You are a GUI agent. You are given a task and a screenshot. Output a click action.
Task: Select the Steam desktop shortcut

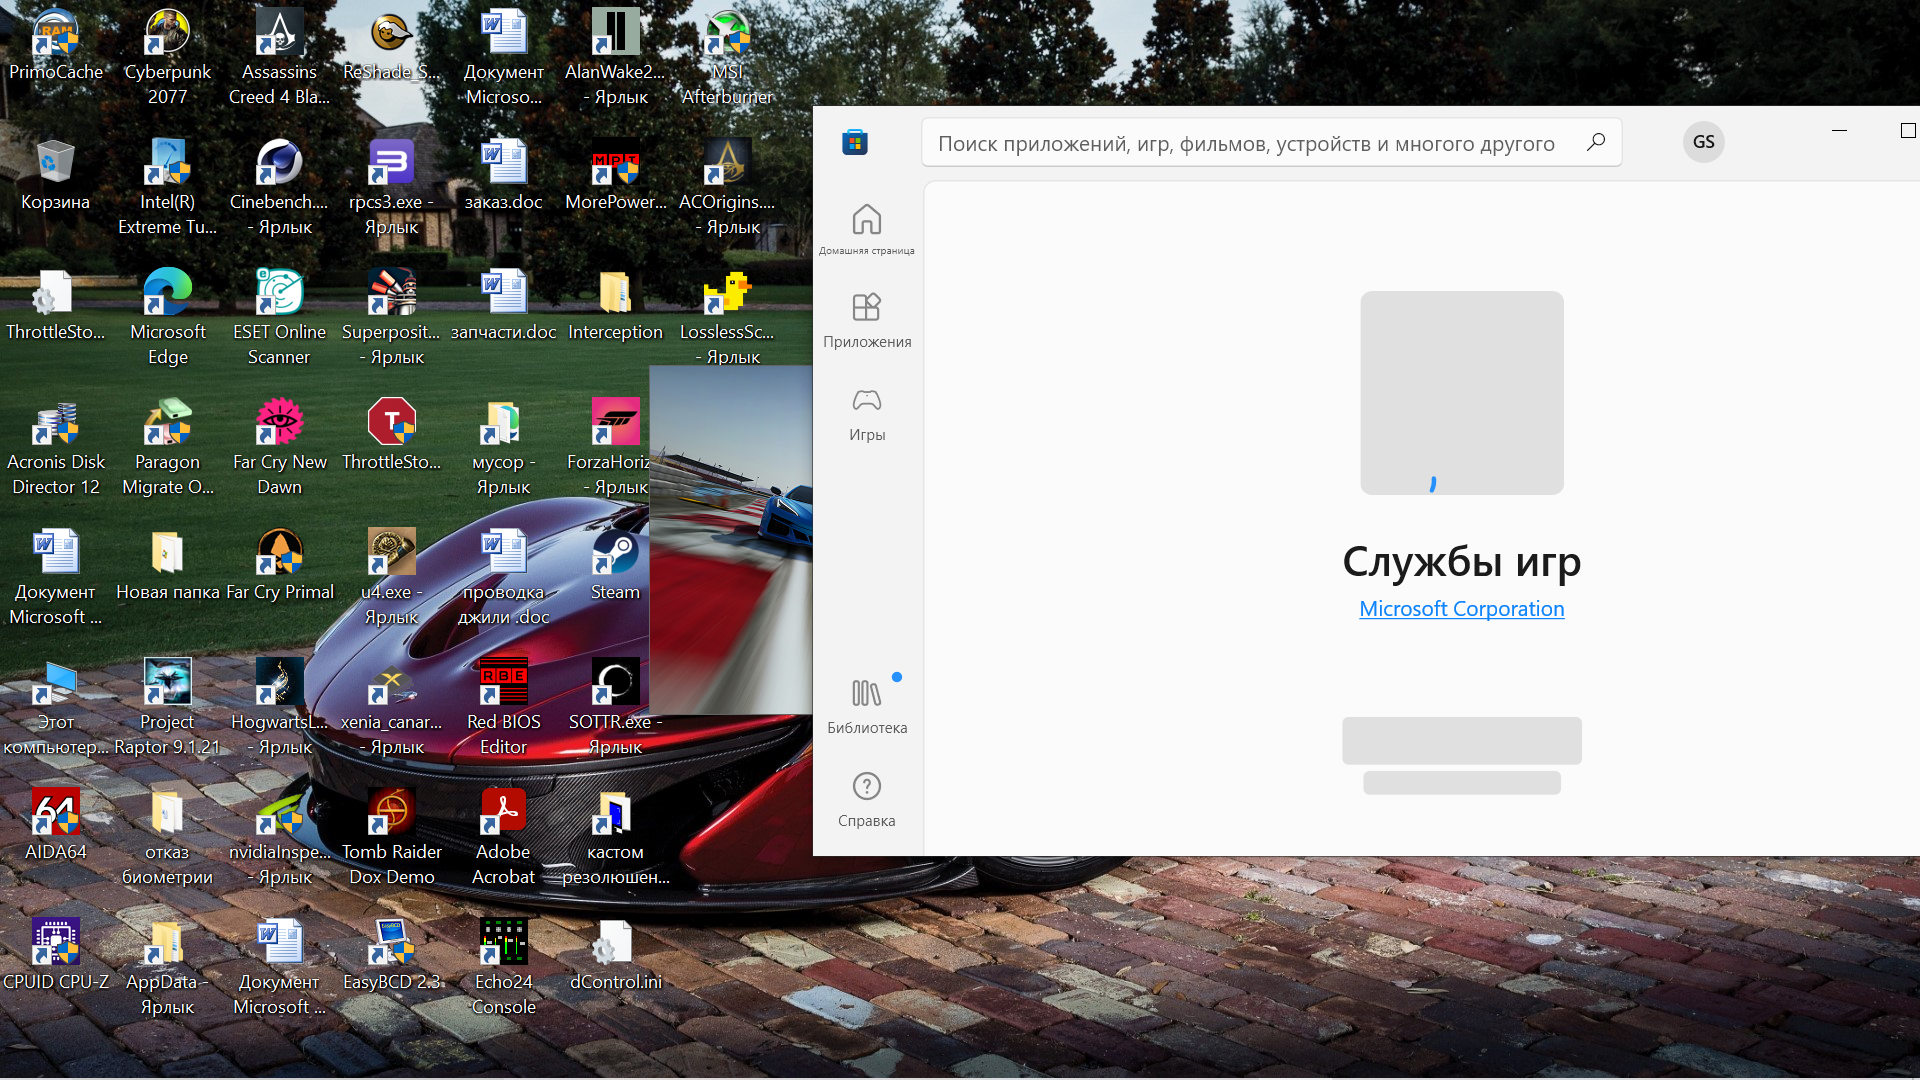pos(615,565)
